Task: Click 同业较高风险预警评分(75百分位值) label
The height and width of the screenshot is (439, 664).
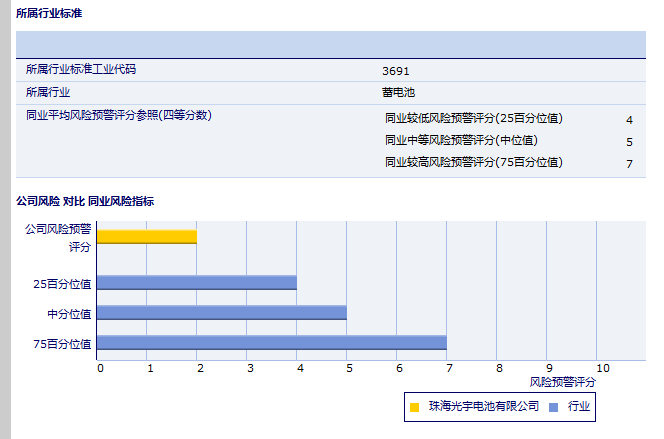Action: (x=474, y=162)
